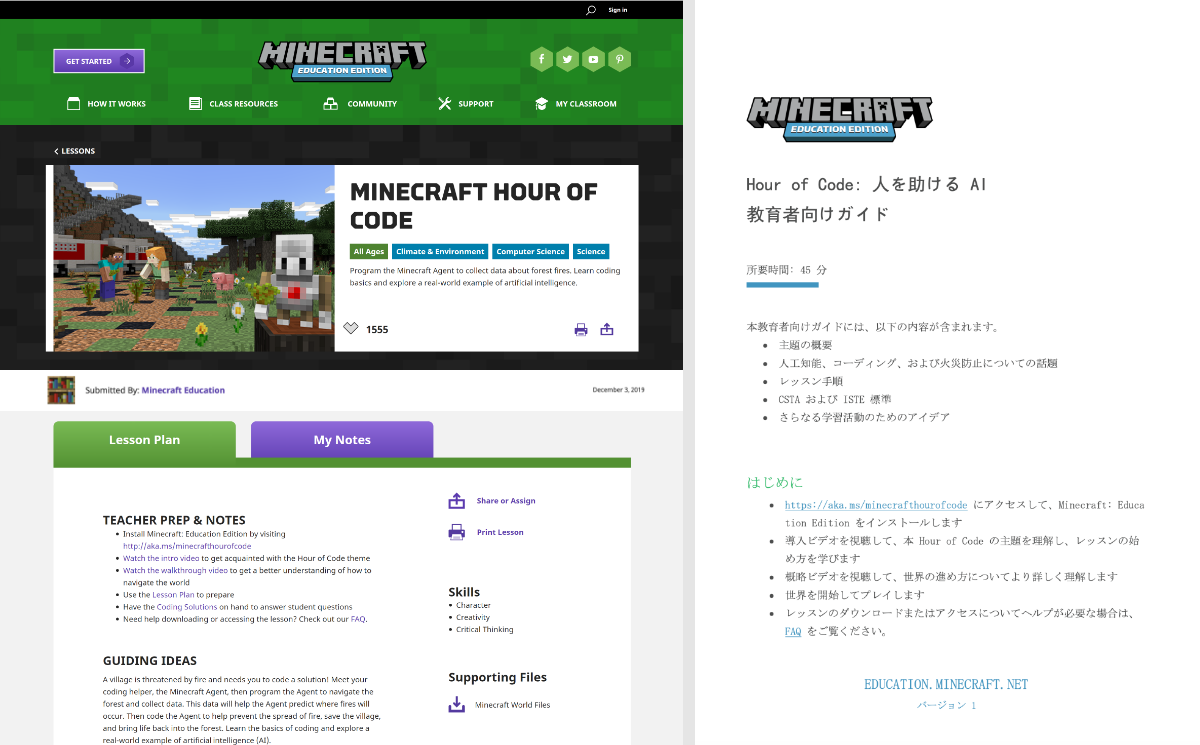Open the FAQ link in the Japanese guide
Viewport: 1200px width, 745px height.
click(x=793, y=631)
